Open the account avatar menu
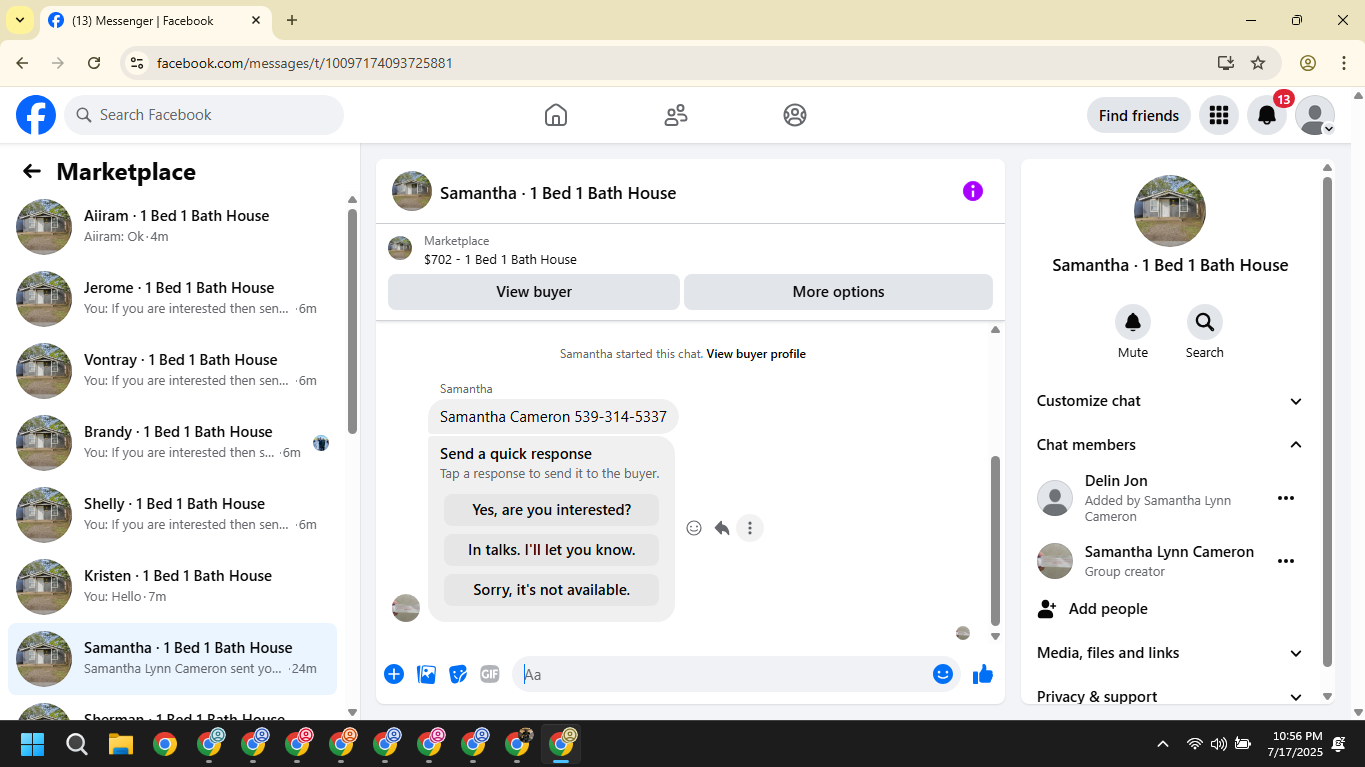This screenshot has height=767, width=1365. [x=1315, y=115]
